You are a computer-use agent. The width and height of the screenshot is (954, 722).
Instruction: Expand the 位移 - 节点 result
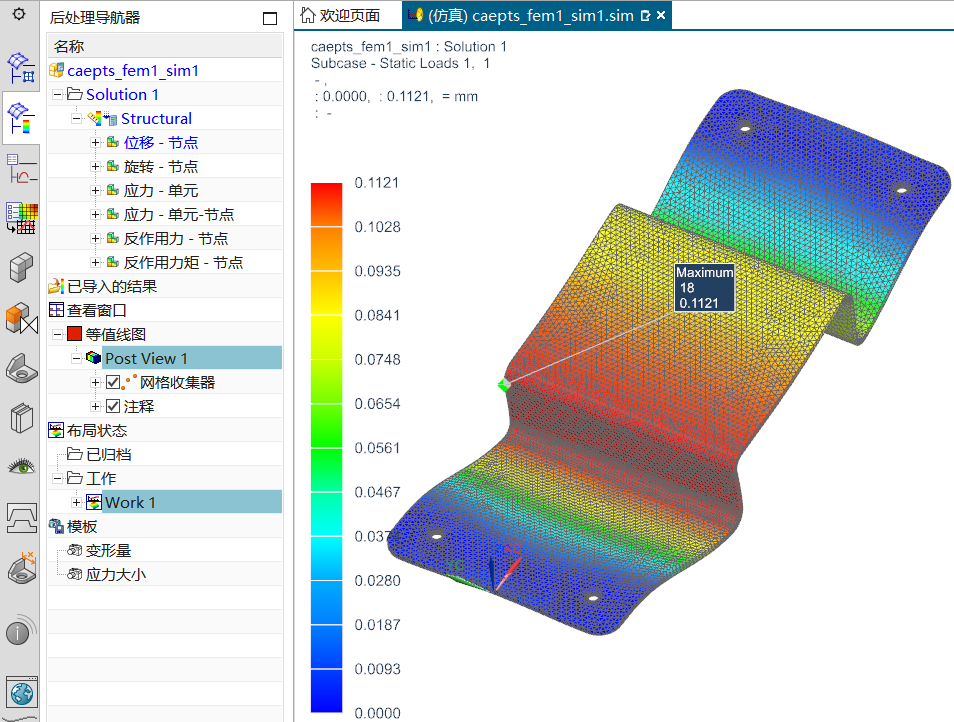click(95, 142)
